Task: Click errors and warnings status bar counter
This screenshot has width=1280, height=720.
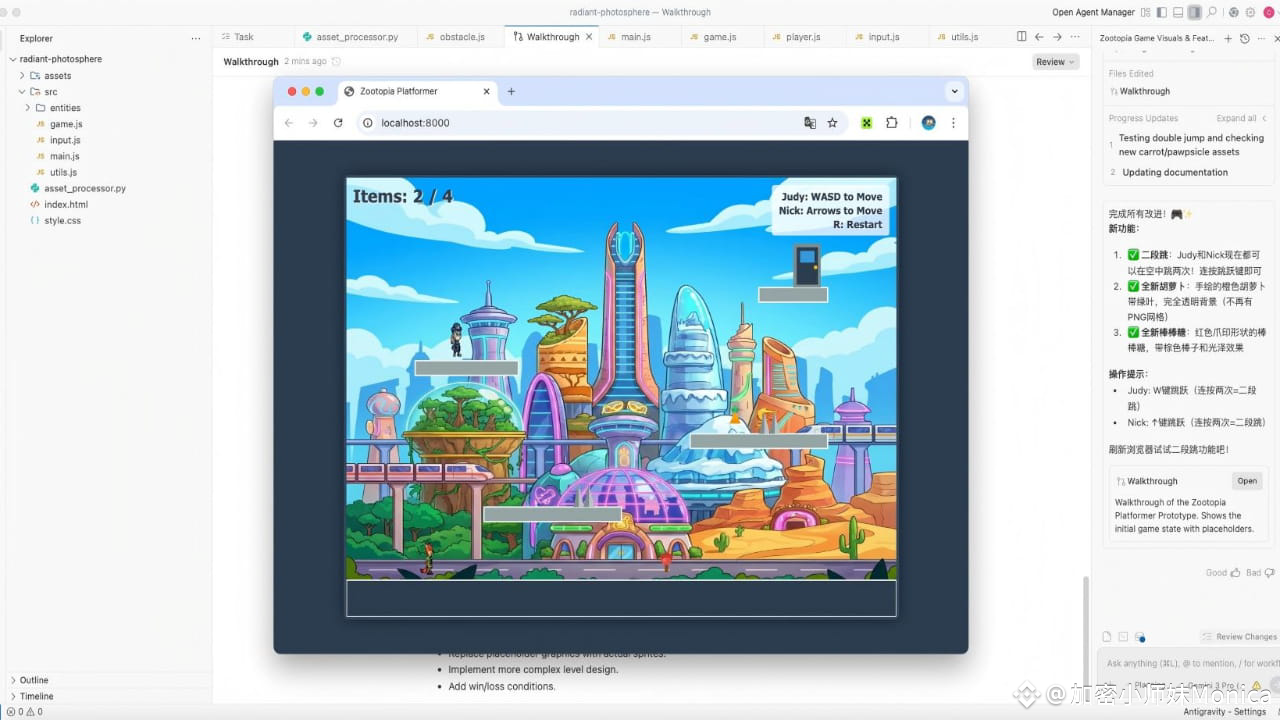Action: [x=25, y=712]
